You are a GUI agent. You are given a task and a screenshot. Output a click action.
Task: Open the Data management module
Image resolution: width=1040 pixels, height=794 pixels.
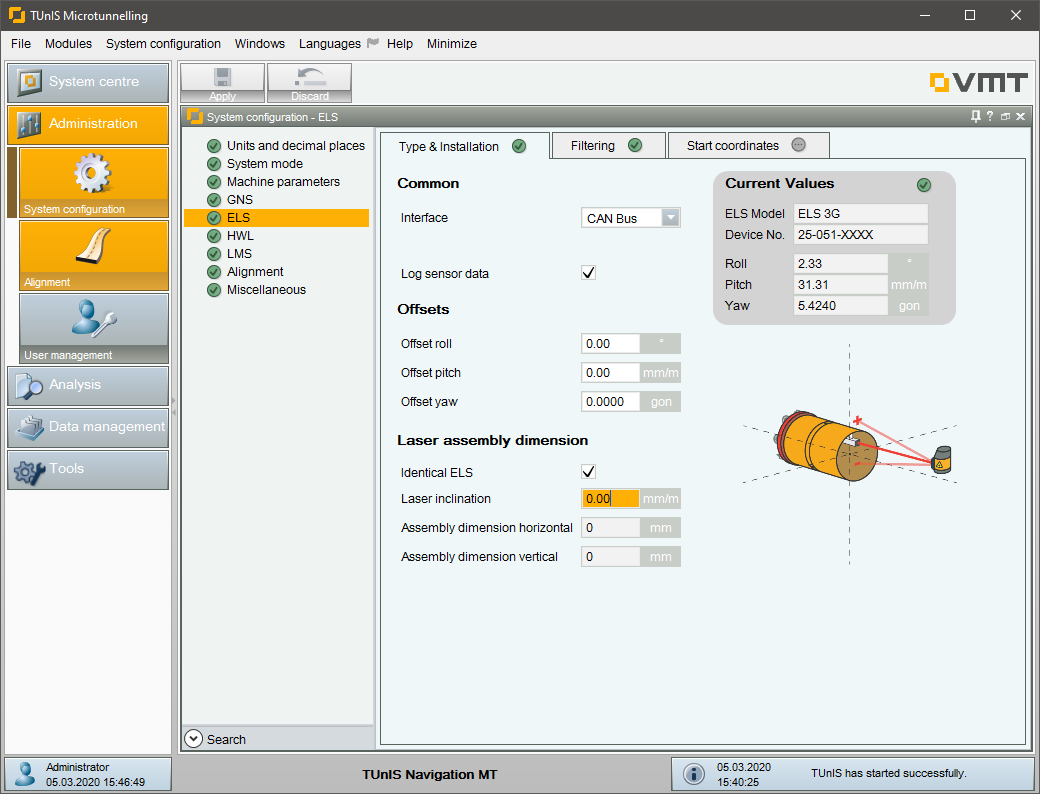pyautogui.click(x=88, y=427)
